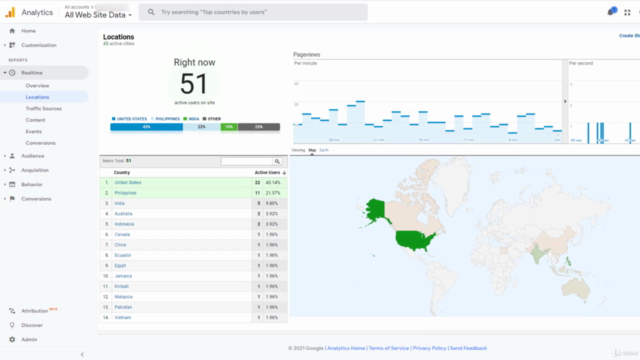Open Traffic Sources report
640x360 pixels.
click(x=44, y=109)
